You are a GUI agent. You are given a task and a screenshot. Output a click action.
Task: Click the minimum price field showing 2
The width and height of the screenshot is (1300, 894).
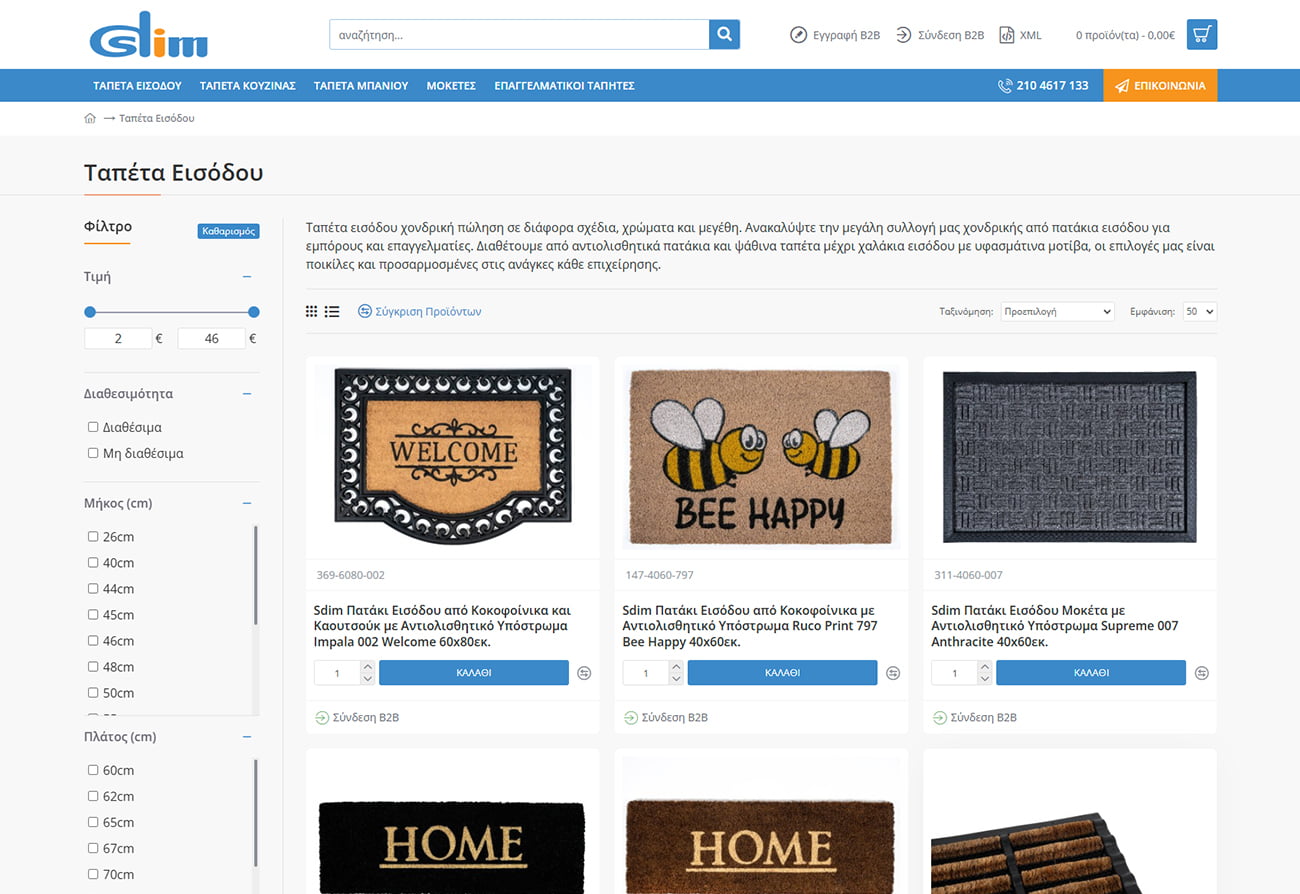point(118,339)
